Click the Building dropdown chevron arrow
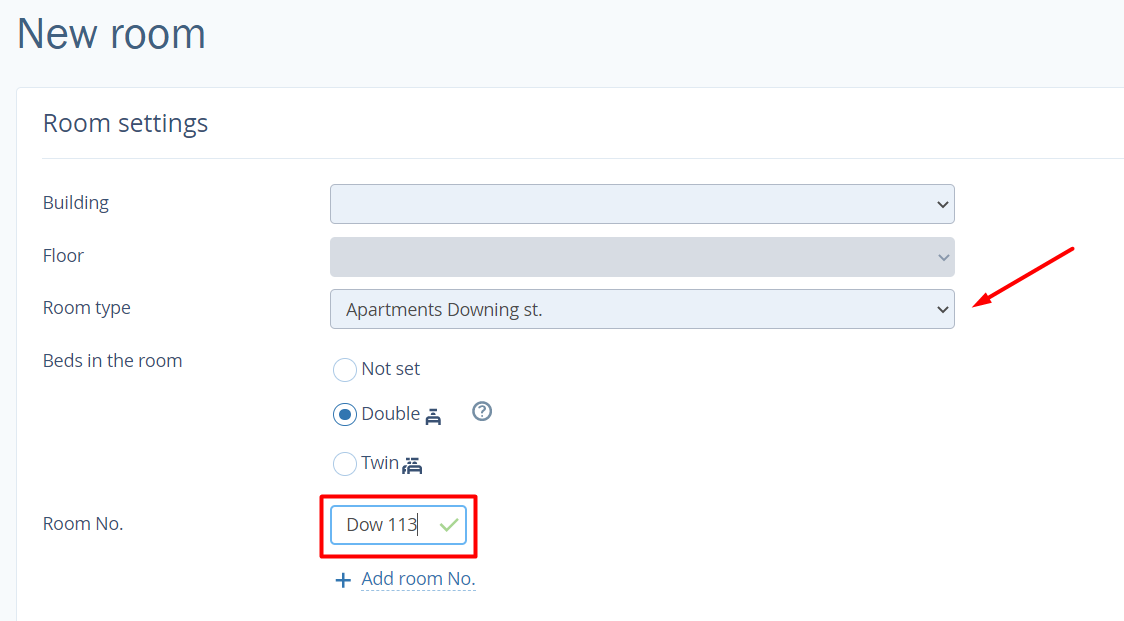Viewport: 1124px width, 621px height. [943, 205]
